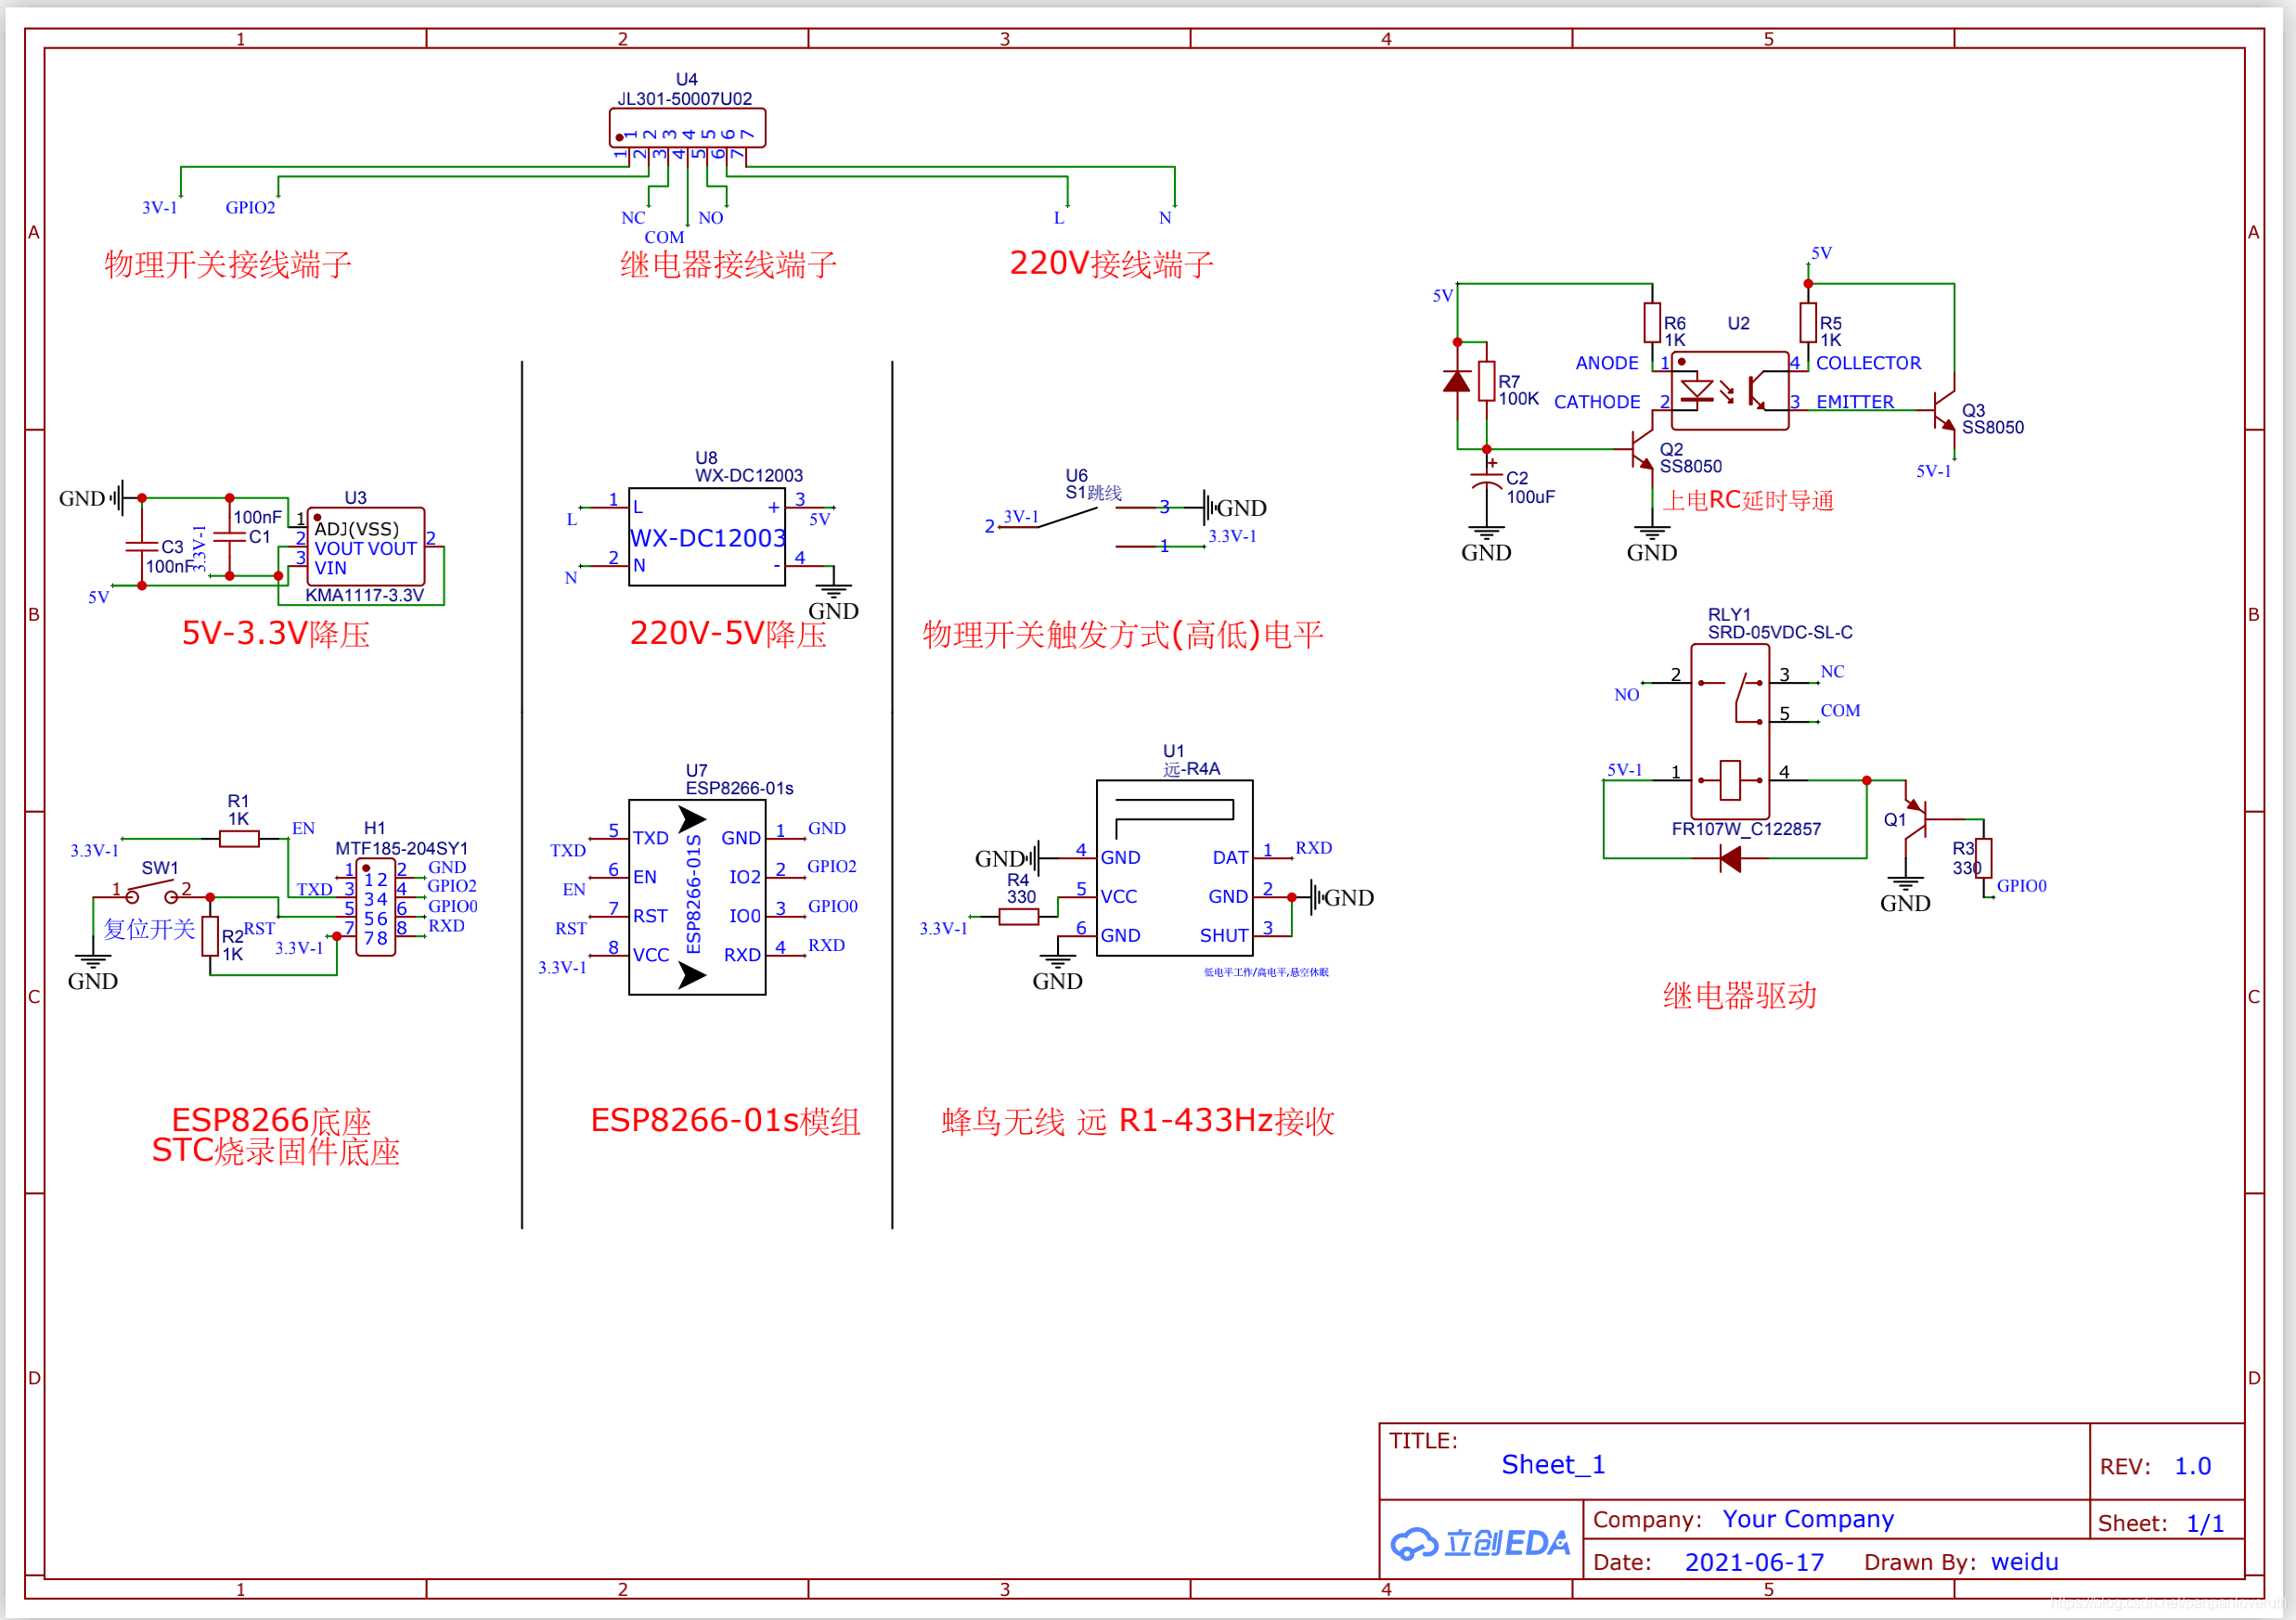This screenshot has height=1620, width=2296.
Task: Click the ANODE pin label on U2
Action: (x=1607, y=363)
